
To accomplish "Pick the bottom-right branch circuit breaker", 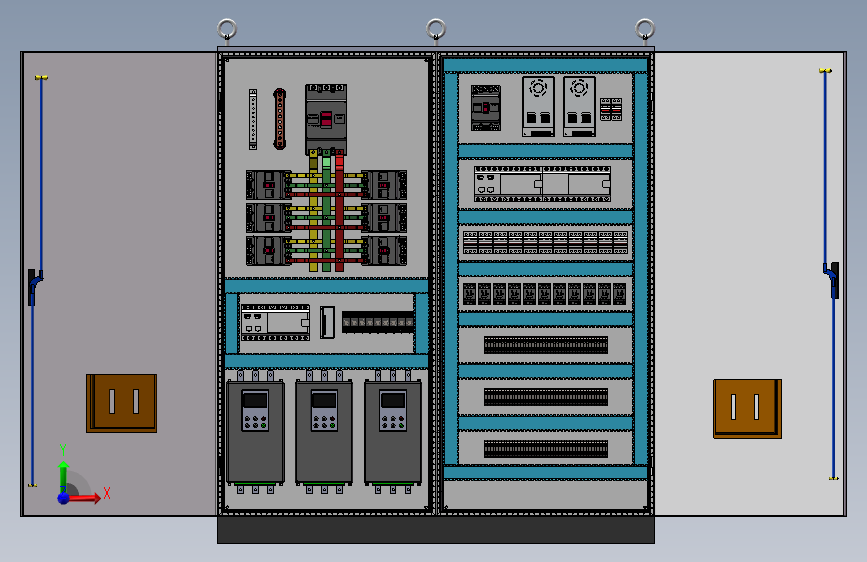I will [384, 251].
